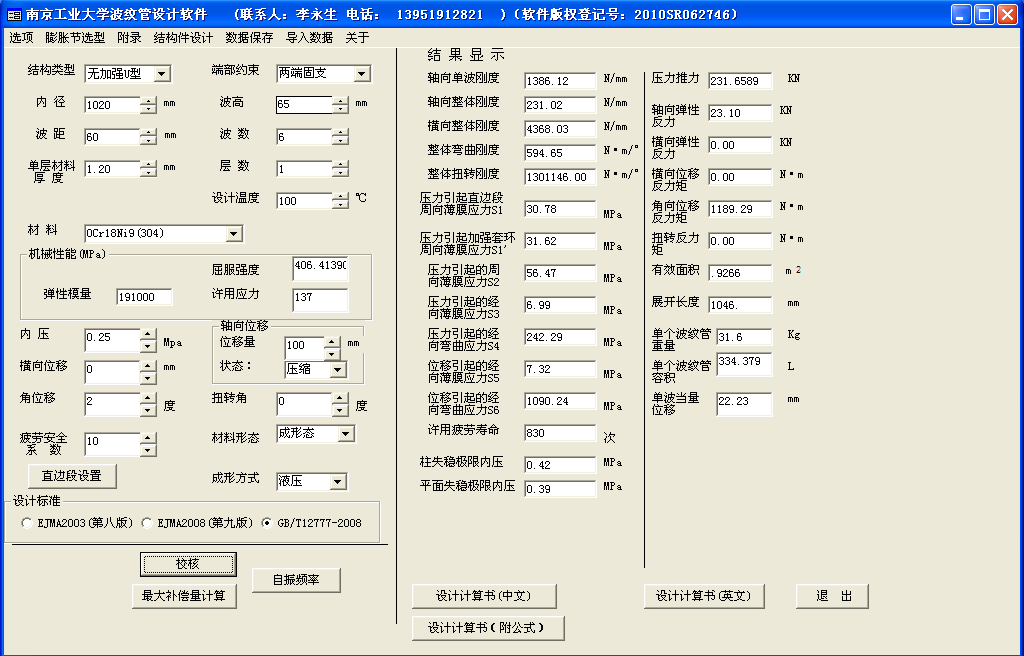Screen dimensions: 1024x656
Task: Open the 膨胀节选型 menu
Action: coord(75,38)
